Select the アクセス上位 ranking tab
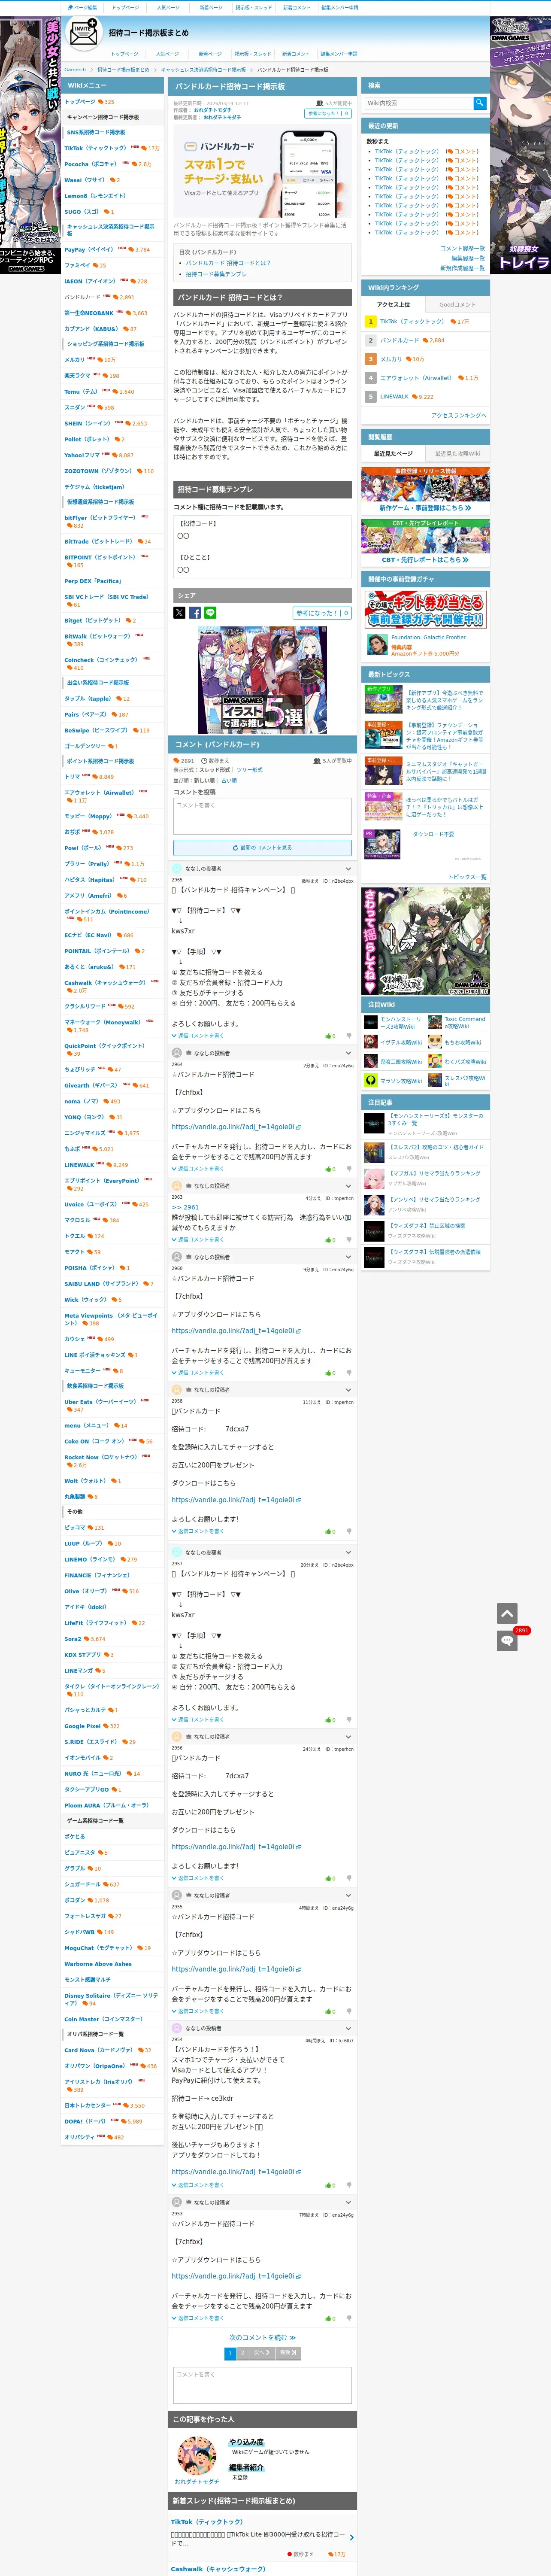This screenshot has width=551, height=2576. (393, 305)
